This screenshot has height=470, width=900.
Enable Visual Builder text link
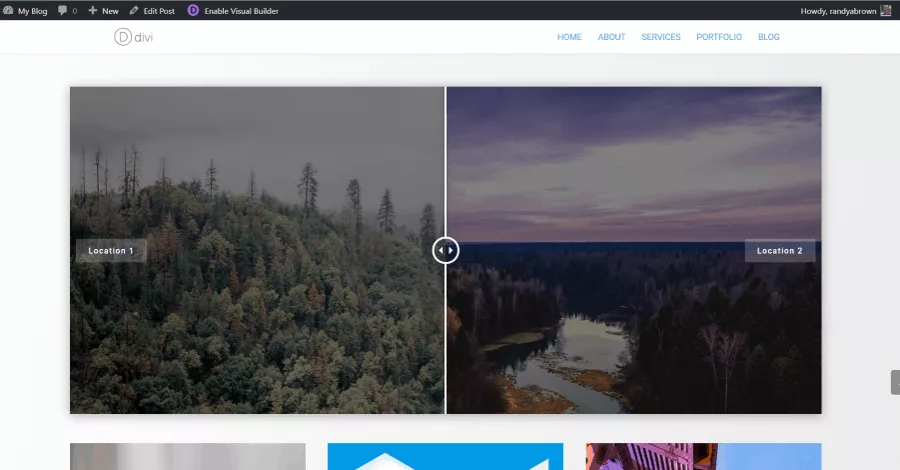242,11
